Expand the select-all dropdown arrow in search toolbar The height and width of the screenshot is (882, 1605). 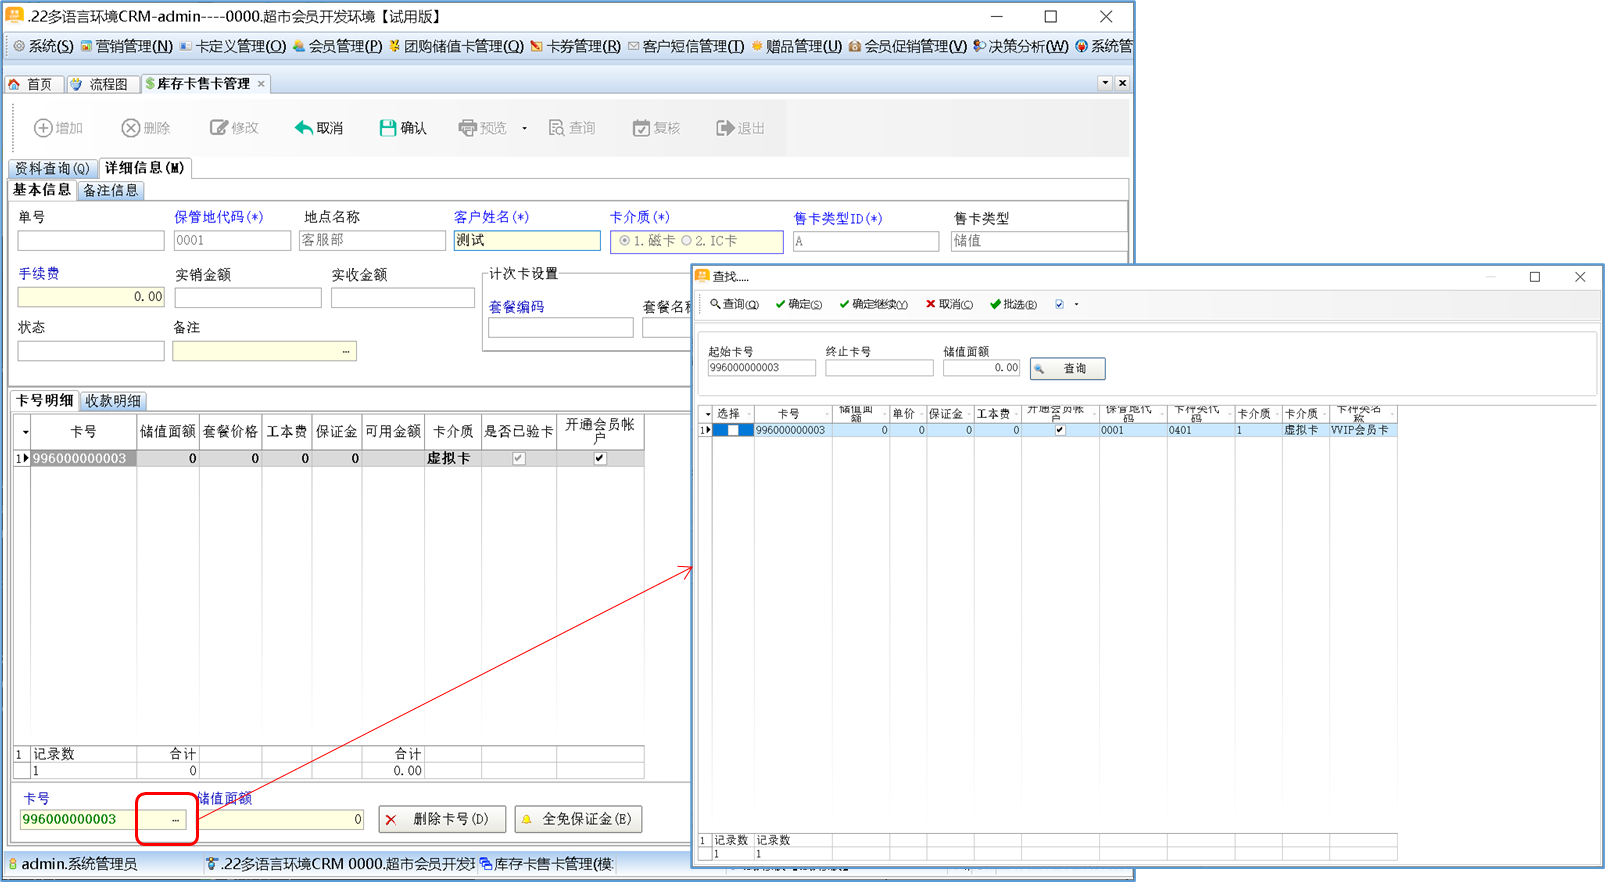click(x=1076, y=304)
